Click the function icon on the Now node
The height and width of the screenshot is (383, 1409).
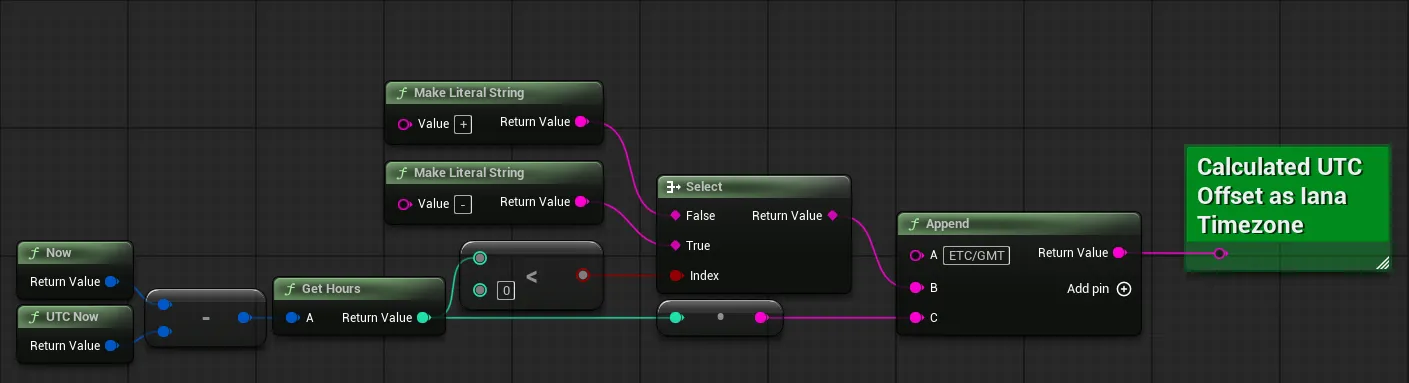[34, 253]
